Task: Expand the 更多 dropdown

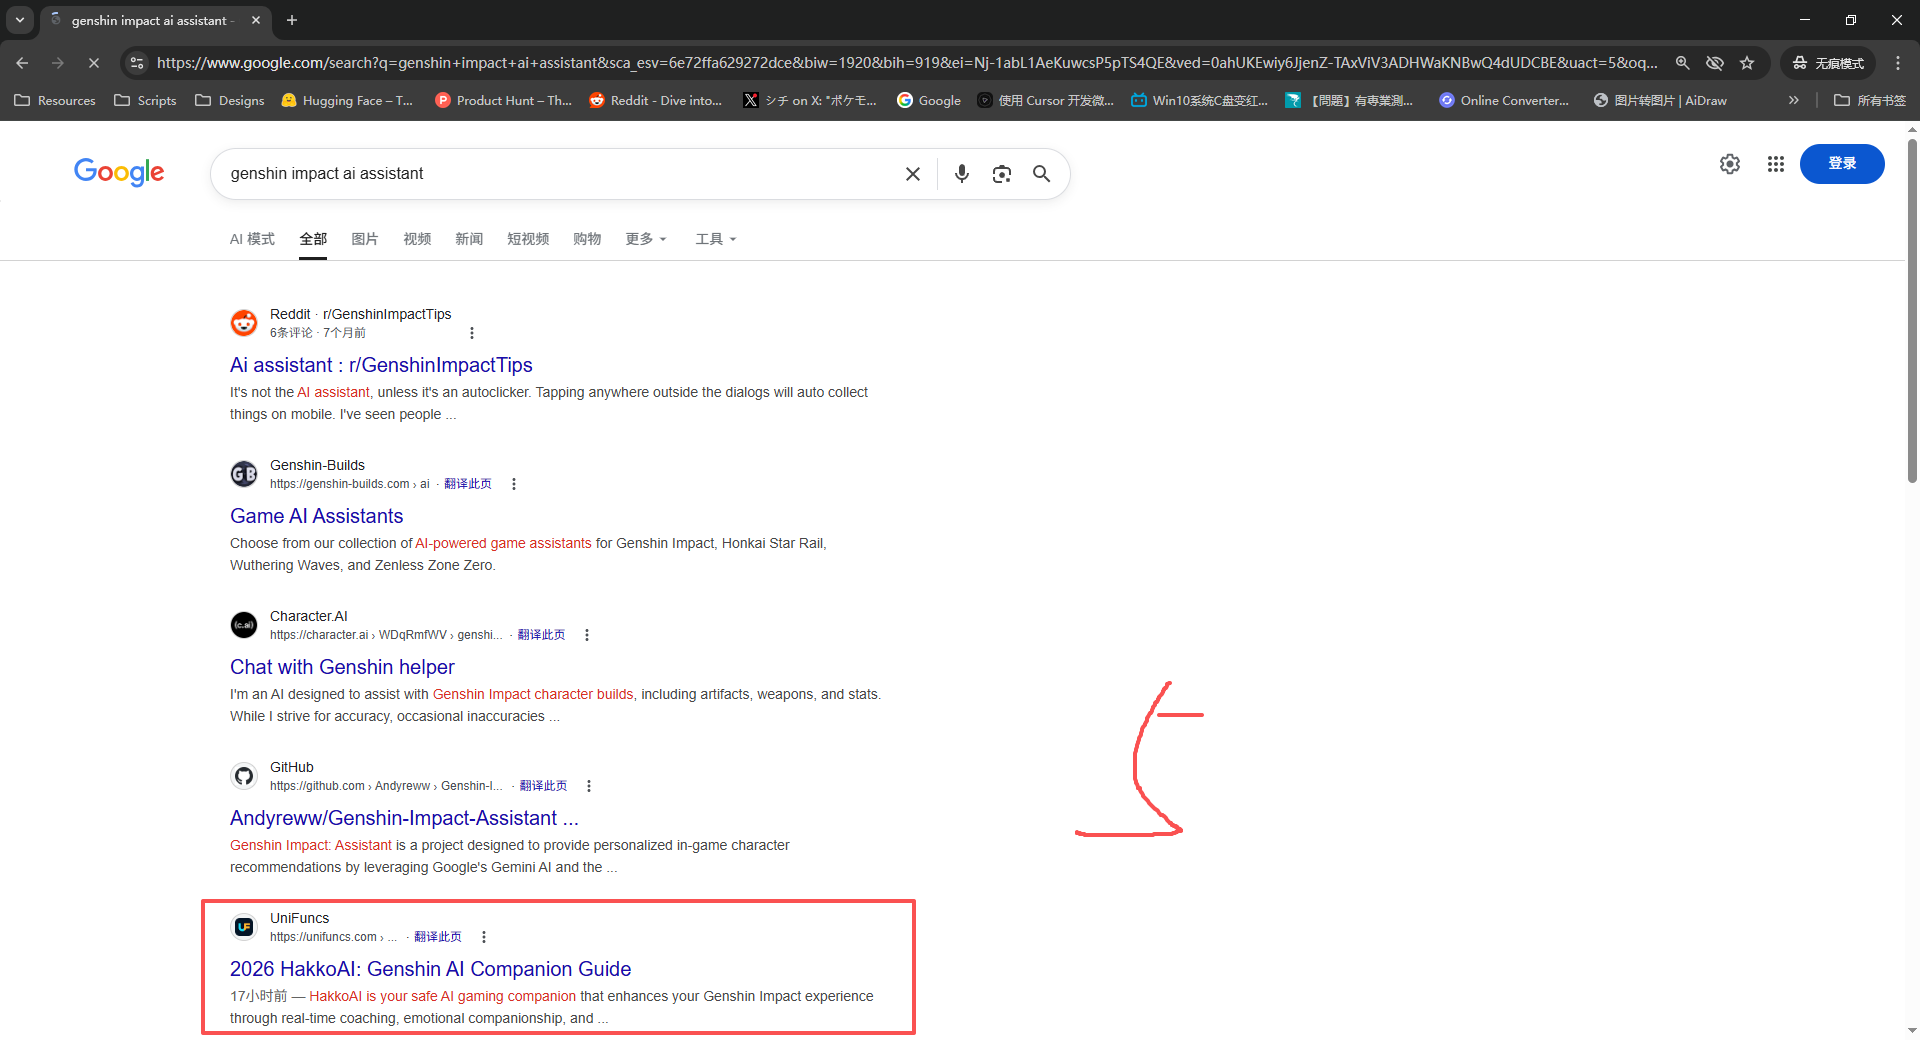Action: tap(645, 239)
